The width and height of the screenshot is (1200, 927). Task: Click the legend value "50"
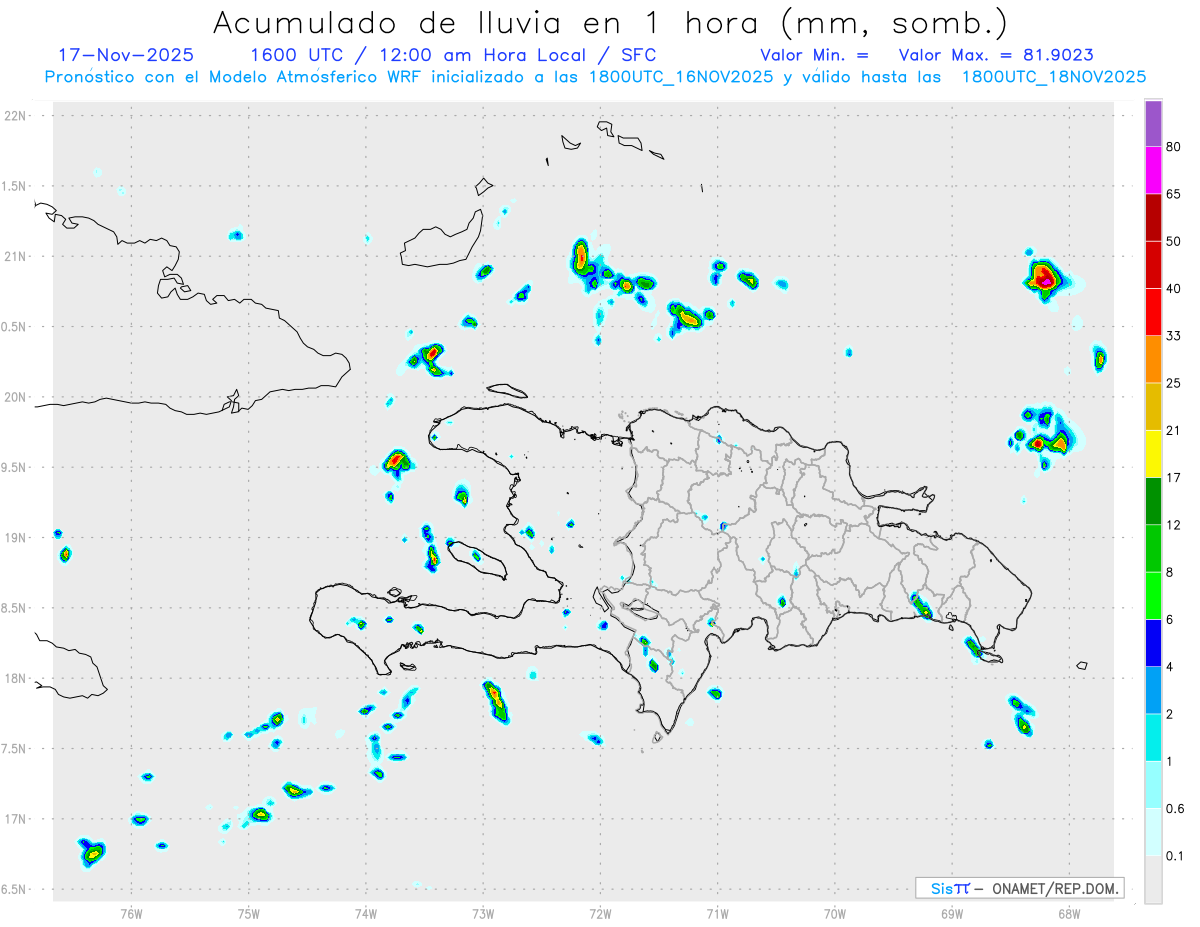[x=1174, y=241]
